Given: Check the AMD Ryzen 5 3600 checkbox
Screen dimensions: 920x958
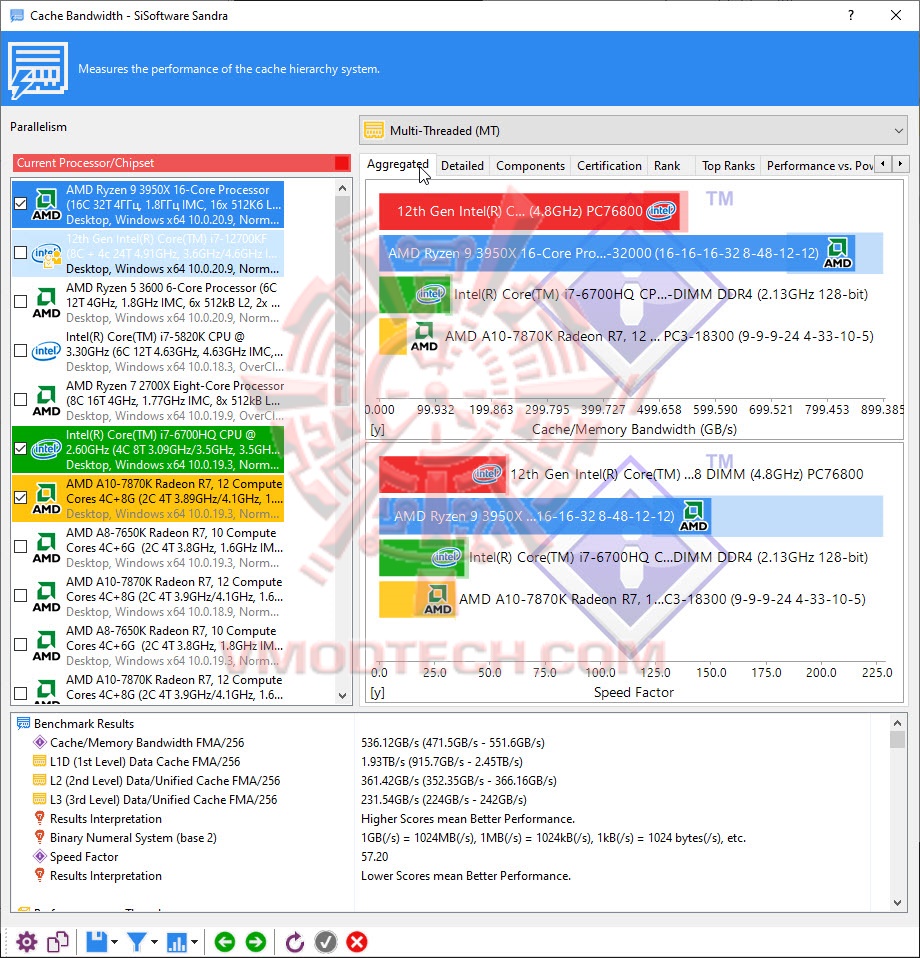Looking at the screenshot, I should [x=20, y=301].
